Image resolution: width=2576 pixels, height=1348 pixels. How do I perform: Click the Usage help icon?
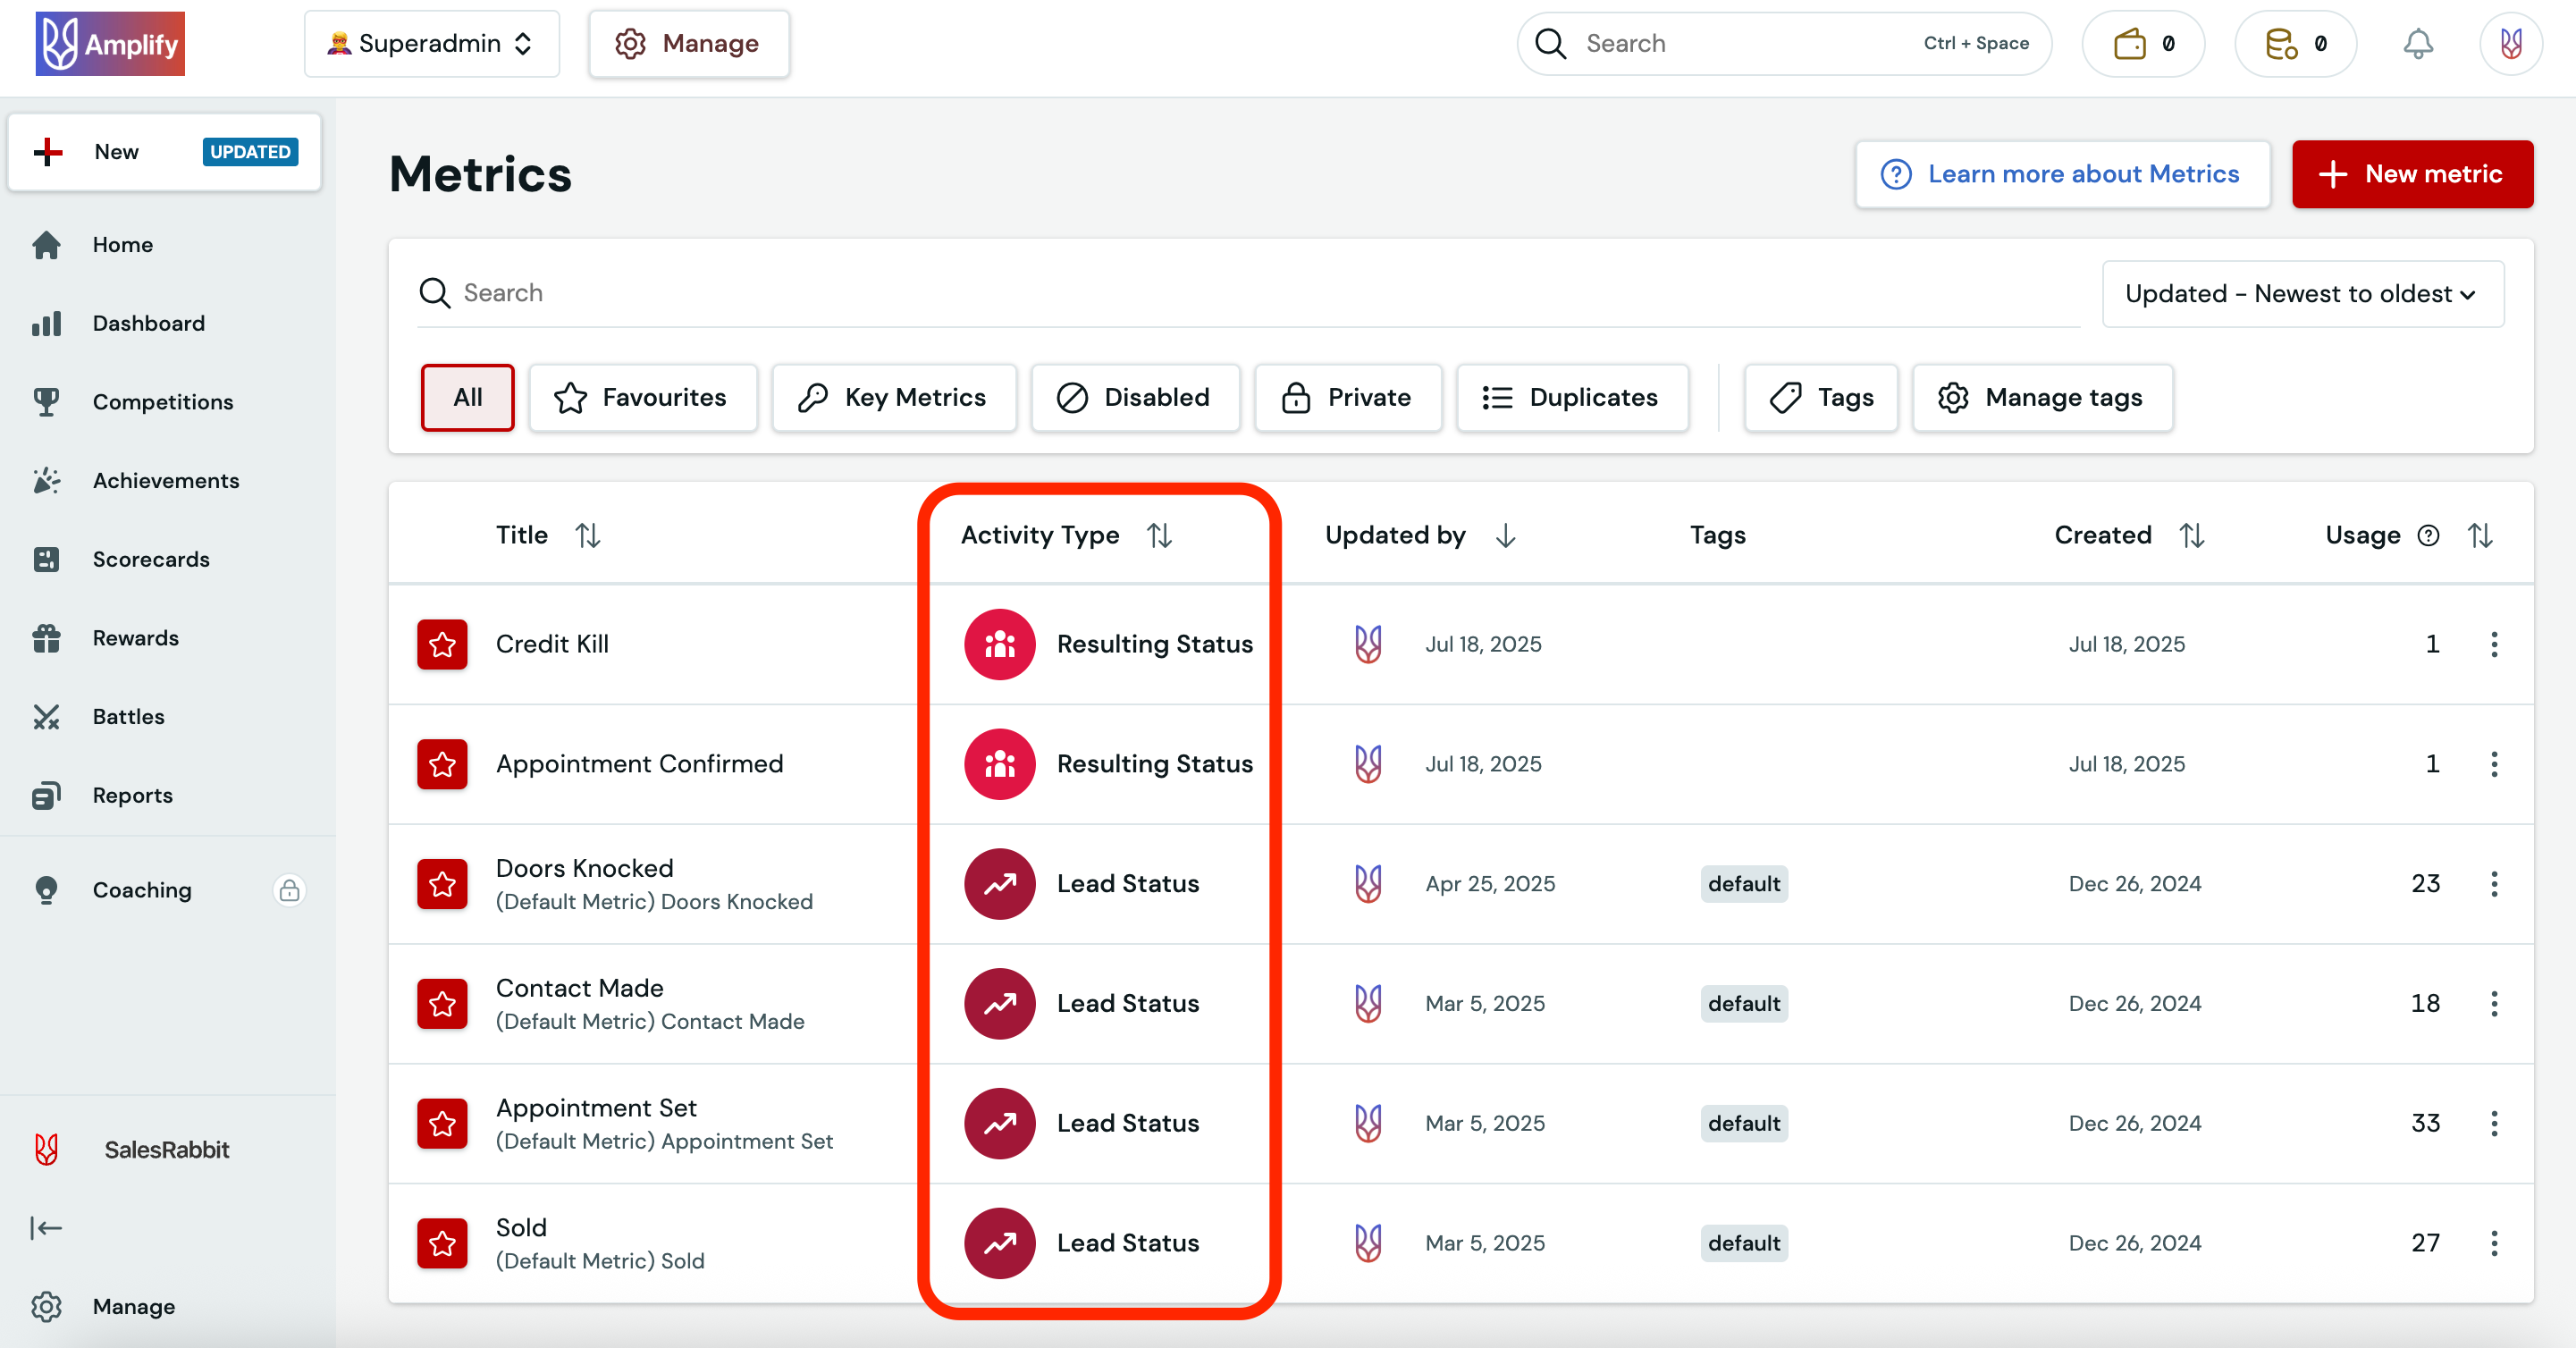pos(2428,536)
